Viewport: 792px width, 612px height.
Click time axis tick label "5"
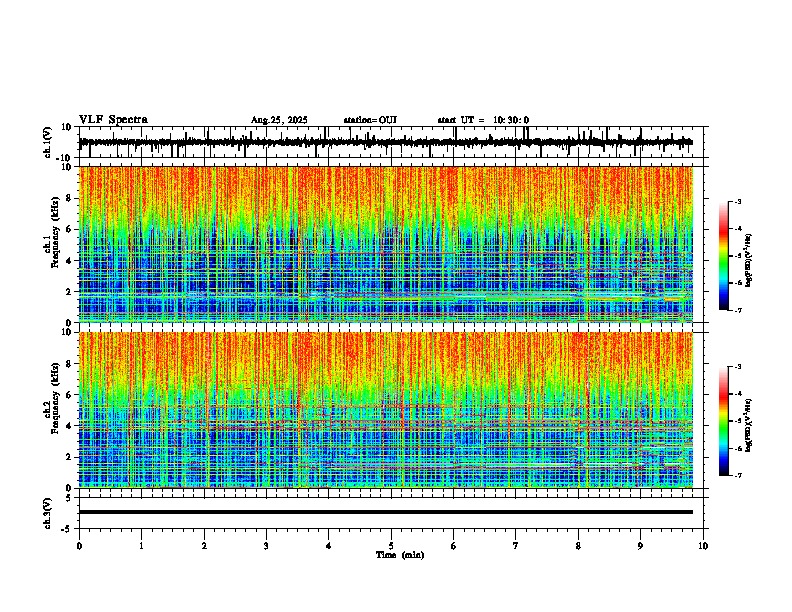coord(391,546)
